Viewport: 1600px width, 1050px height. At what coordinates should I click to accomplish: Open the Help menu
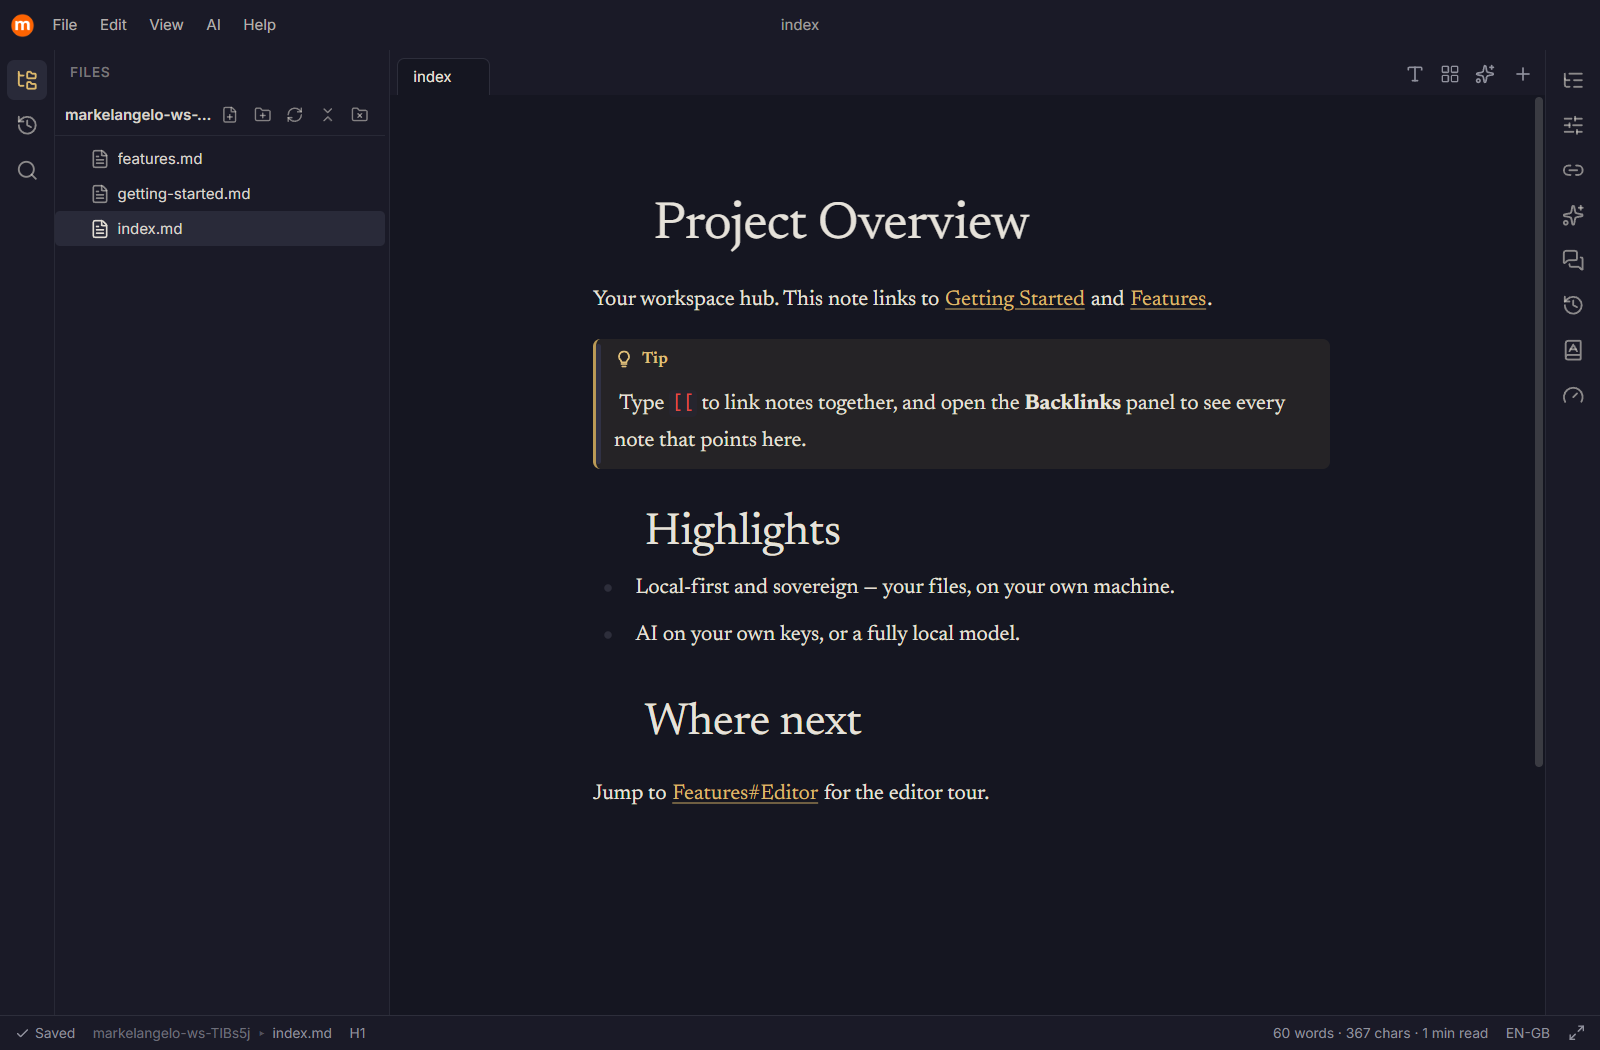click(259, 25)
